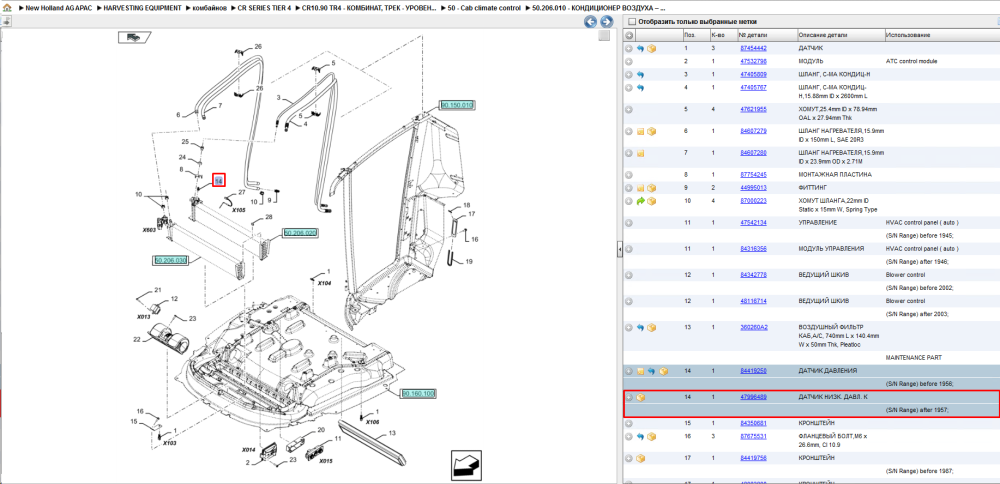Toggle the plus circle for part 87454442
Screen dimensions: 1000x484
coord(629,48)
